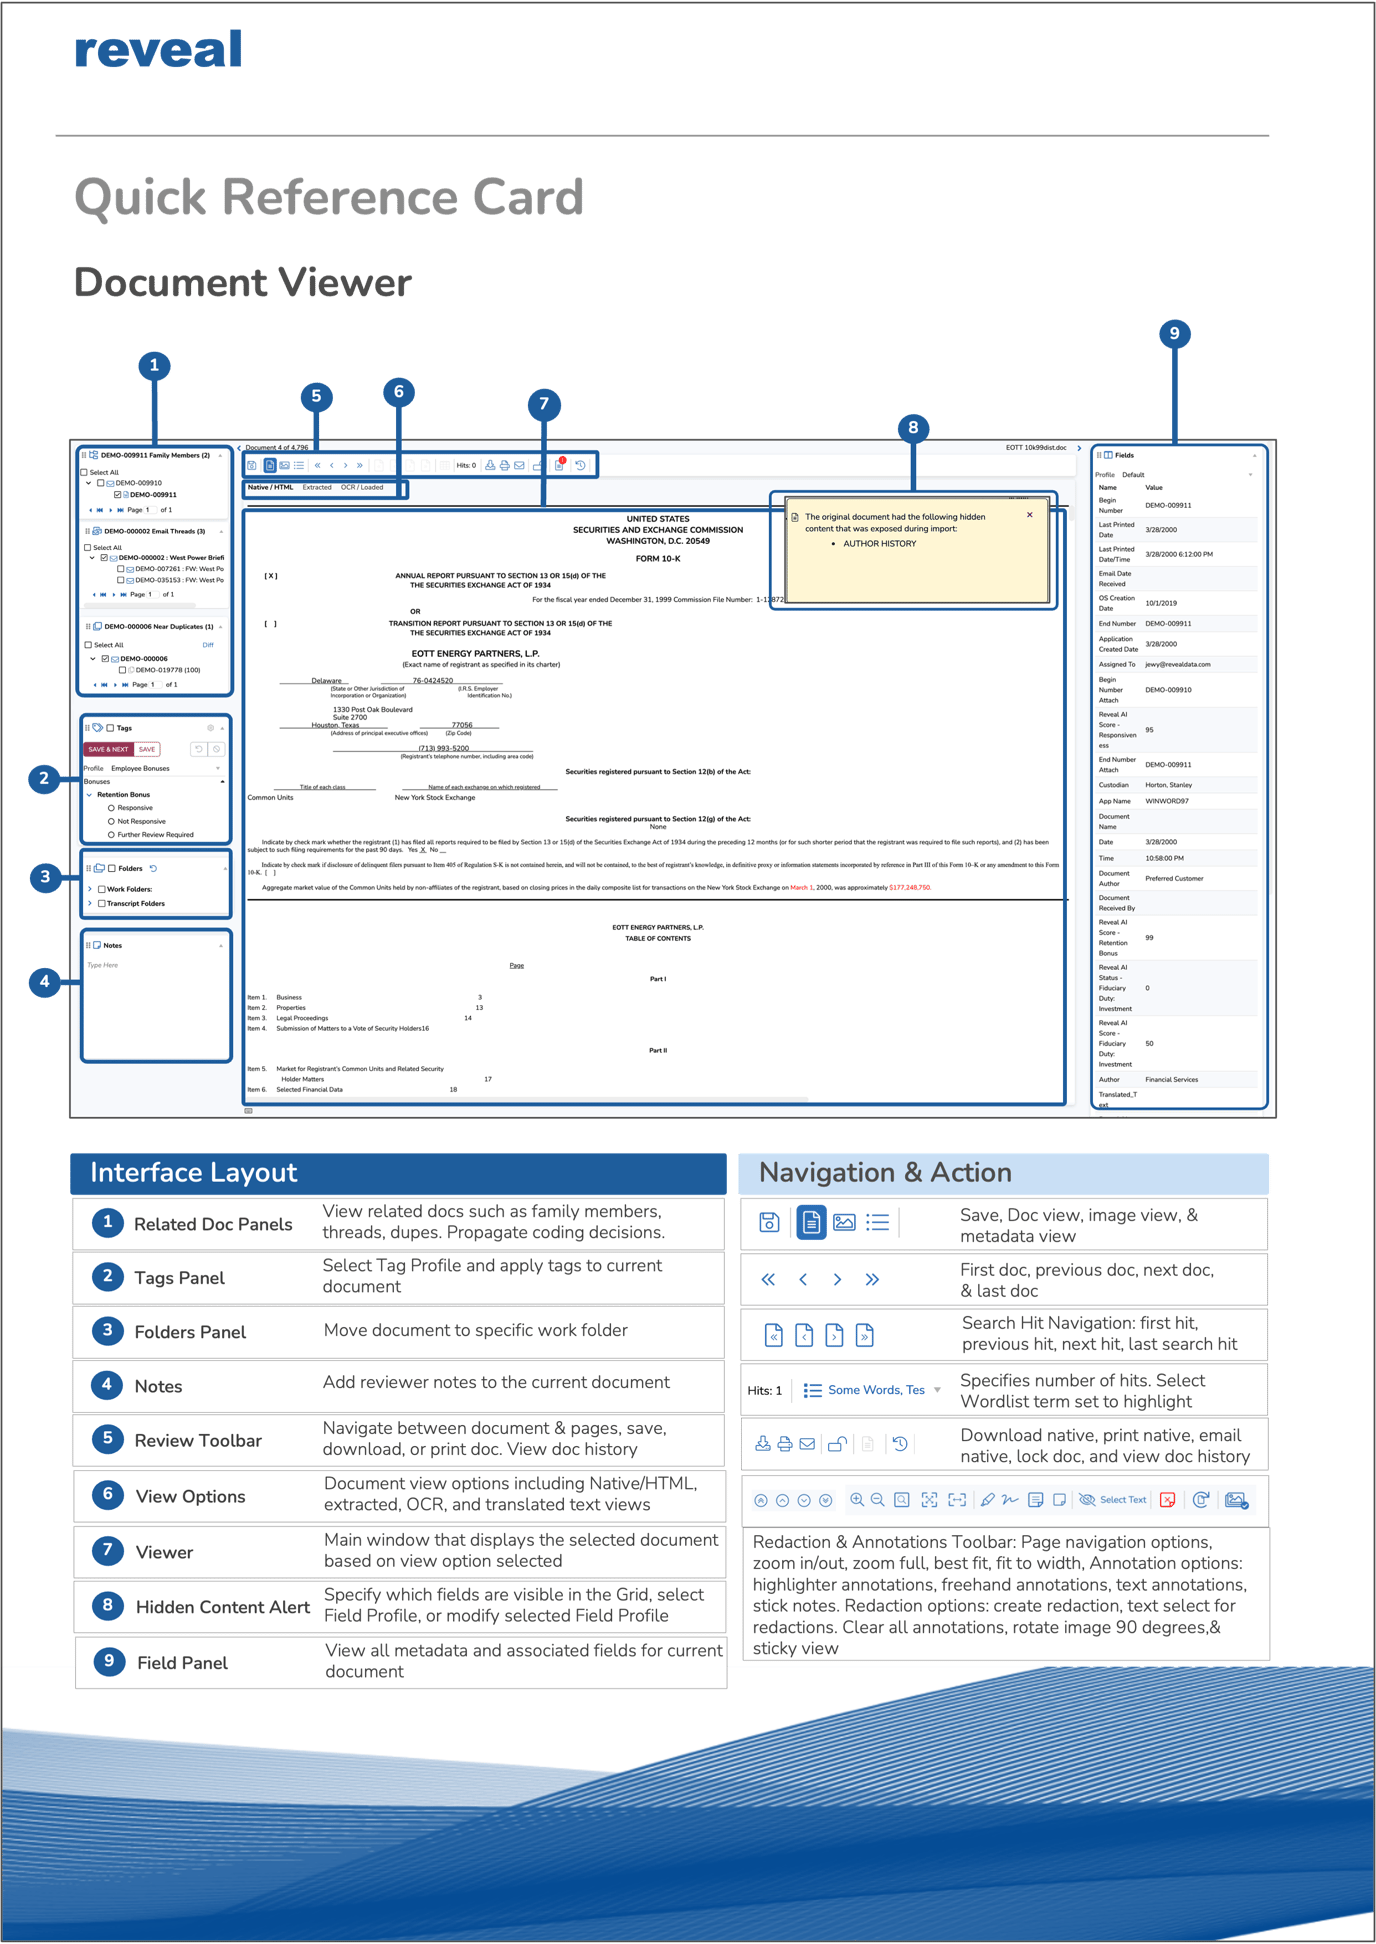This screenshot has height=1944, width=1376.
Task: Expand the Transcript Folders chevron
Action: [90, 903]
